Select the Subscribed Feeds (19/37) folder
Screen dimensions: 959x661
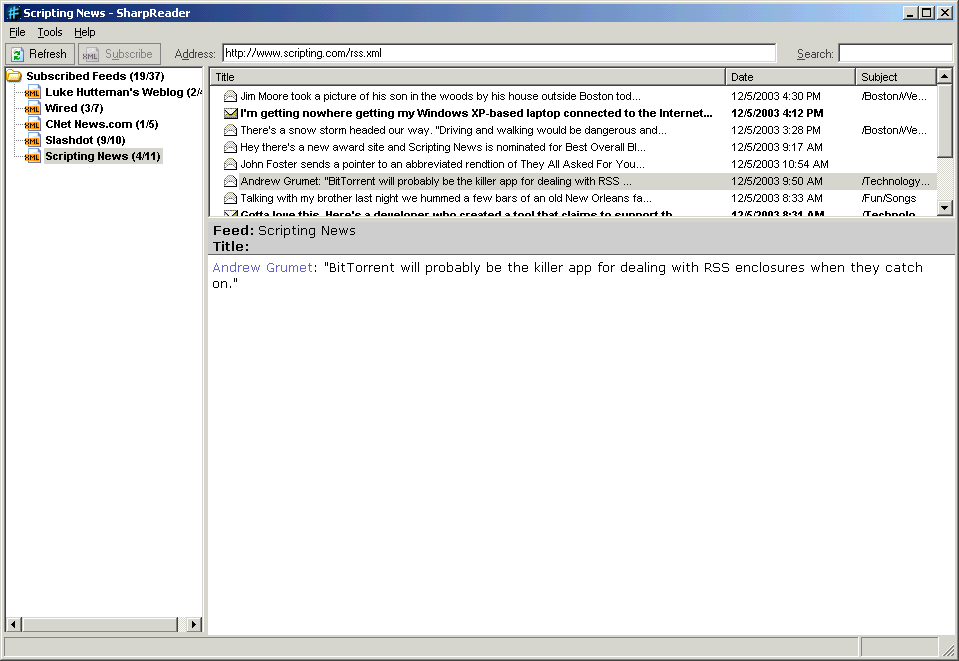[x=95, y=76]
